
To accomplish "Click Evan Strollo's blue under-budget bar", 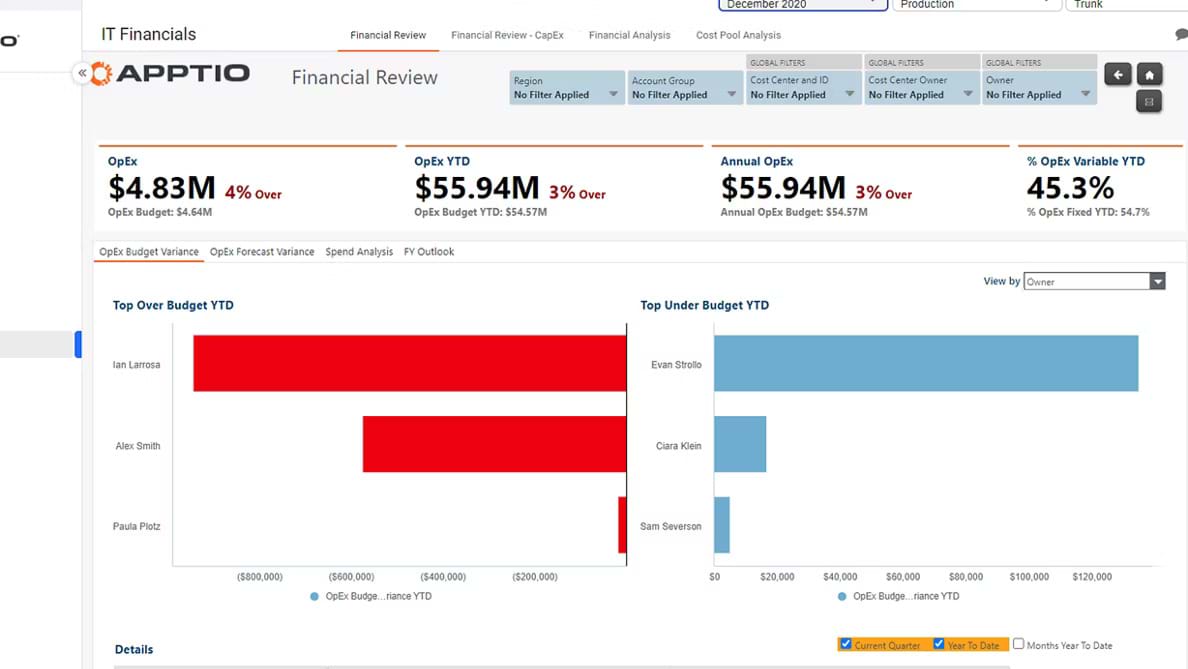I will (926, 363).
